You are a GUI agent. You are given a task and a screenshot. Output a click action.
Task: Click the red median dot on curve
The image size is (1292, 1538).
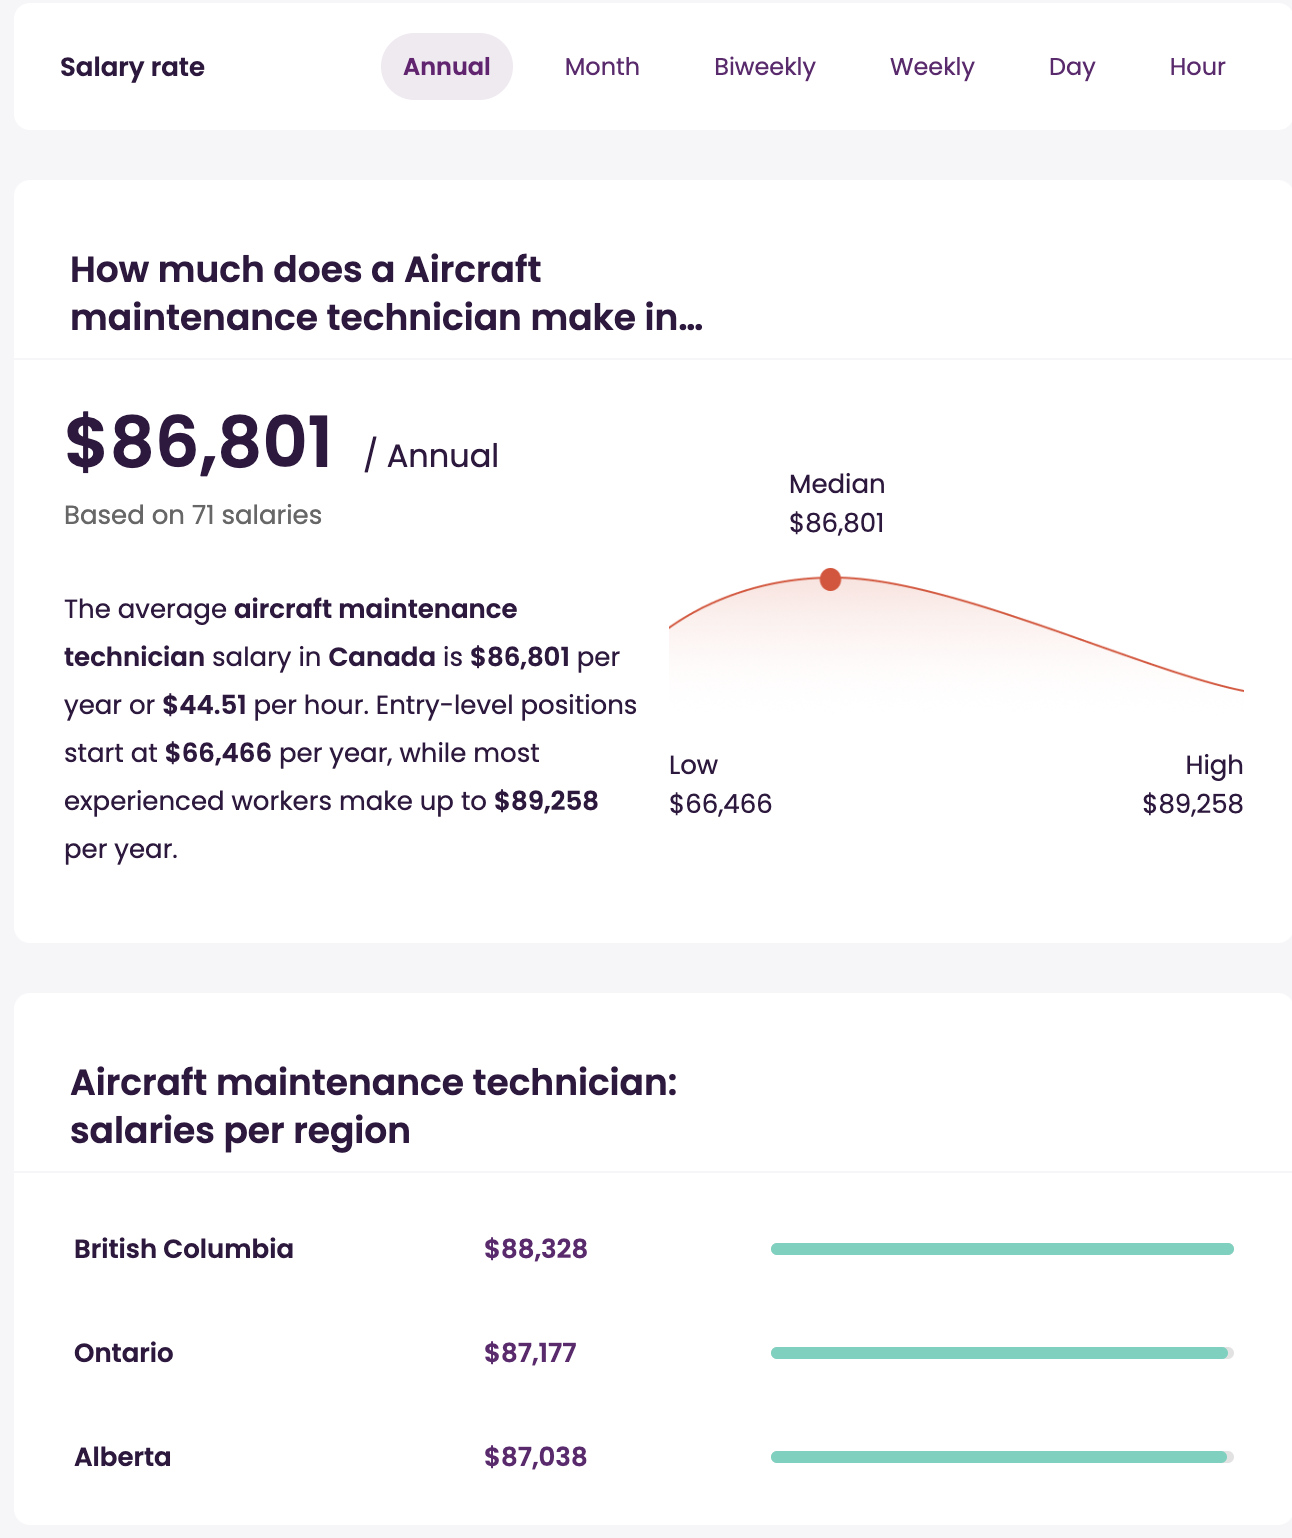tap(830, 579)
